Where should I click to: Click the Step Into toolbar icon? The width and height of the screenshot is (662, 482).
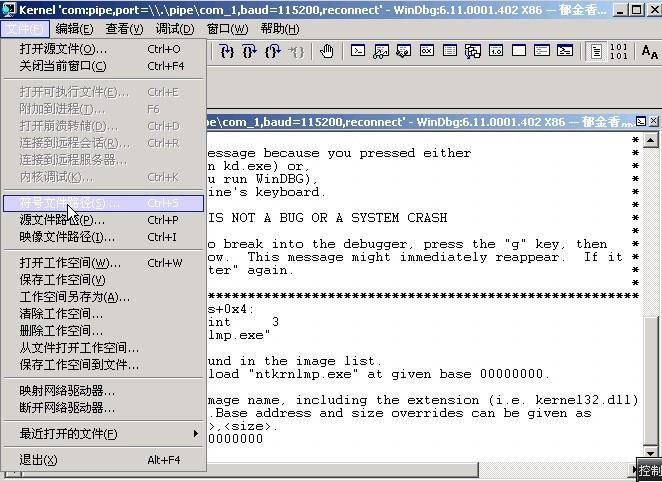point(227,51)
